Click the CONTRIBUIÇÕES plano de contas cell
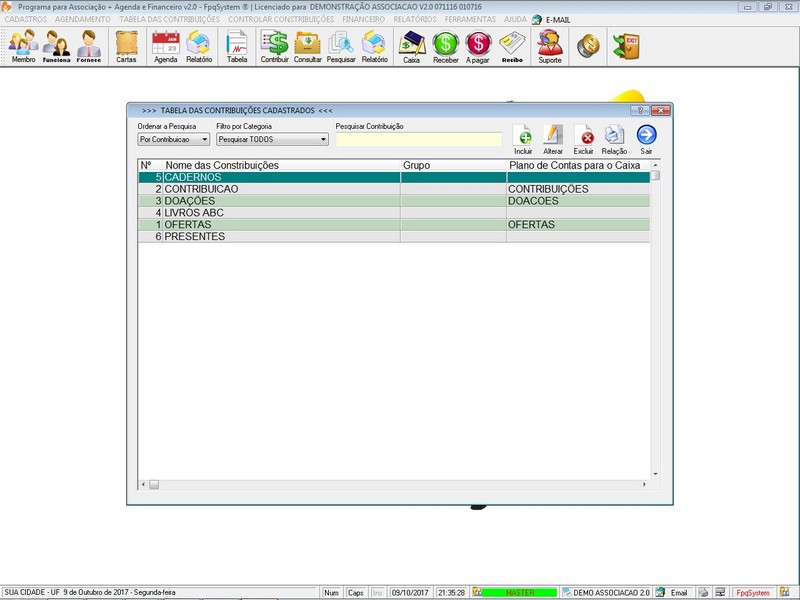This screenshot has height=600, width=800. coord(578,189)
